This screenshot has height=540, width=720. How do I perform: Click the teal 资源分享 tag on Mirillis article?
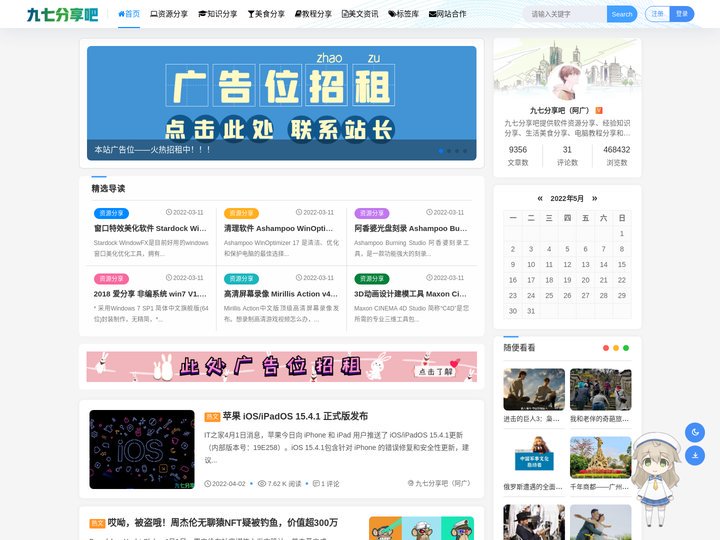[242, 279]
